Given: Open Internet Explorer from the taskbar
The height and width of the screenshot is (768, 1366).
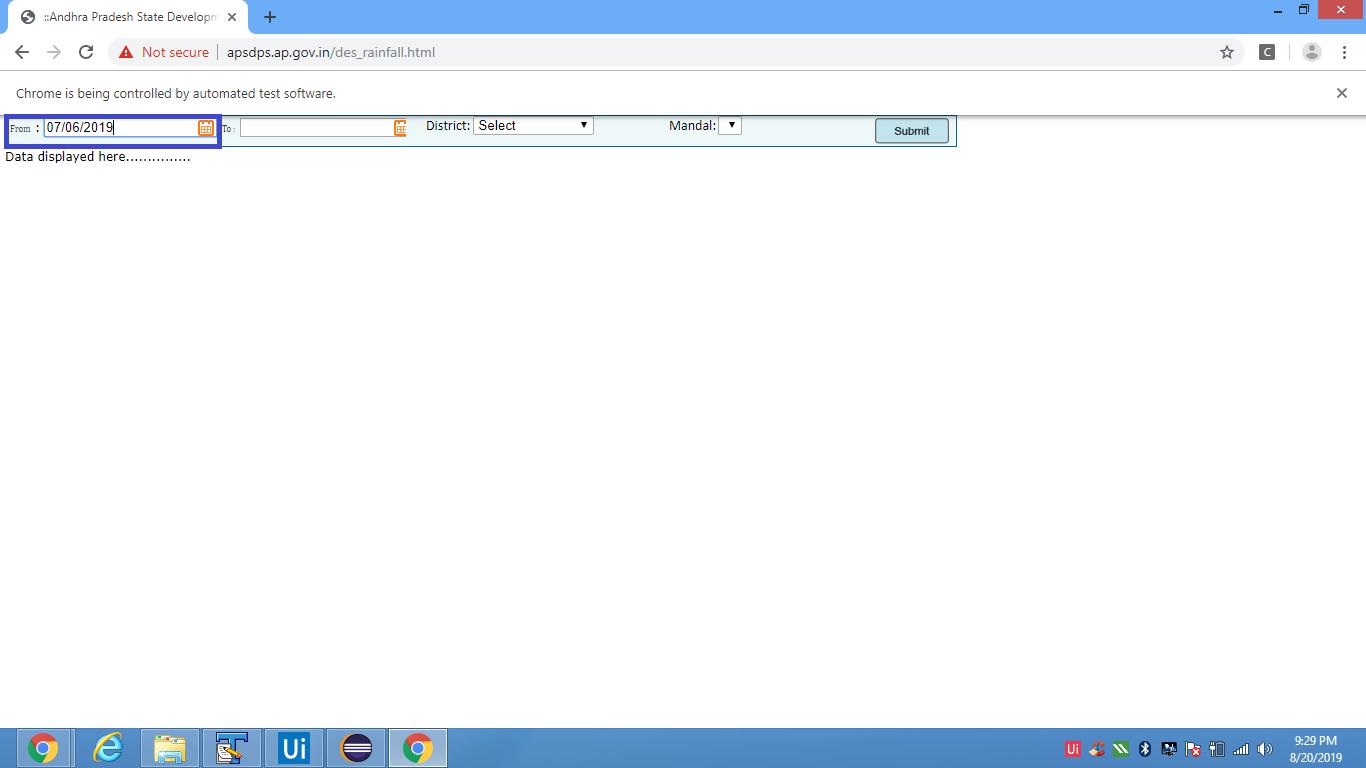Looking at the screenshot, I should click(x=107, y=748).
